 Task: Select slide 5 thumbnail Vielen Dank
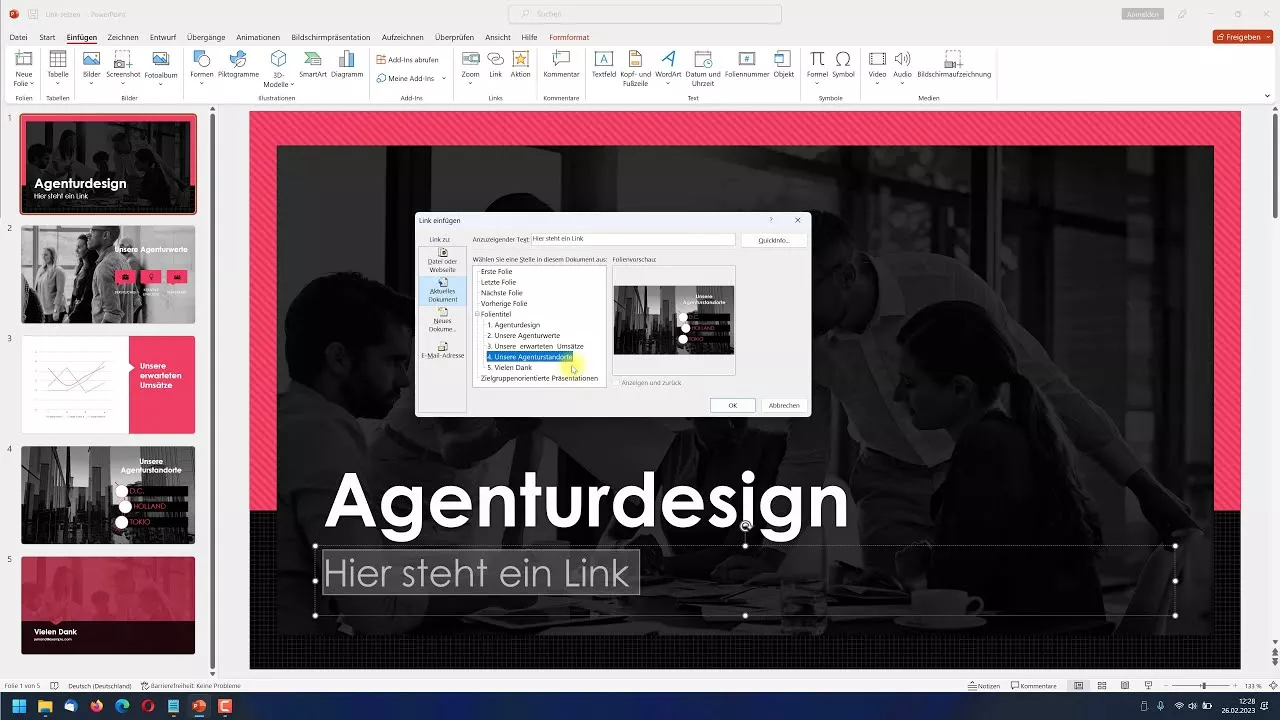pyautogui.click(x=108, y=605)
